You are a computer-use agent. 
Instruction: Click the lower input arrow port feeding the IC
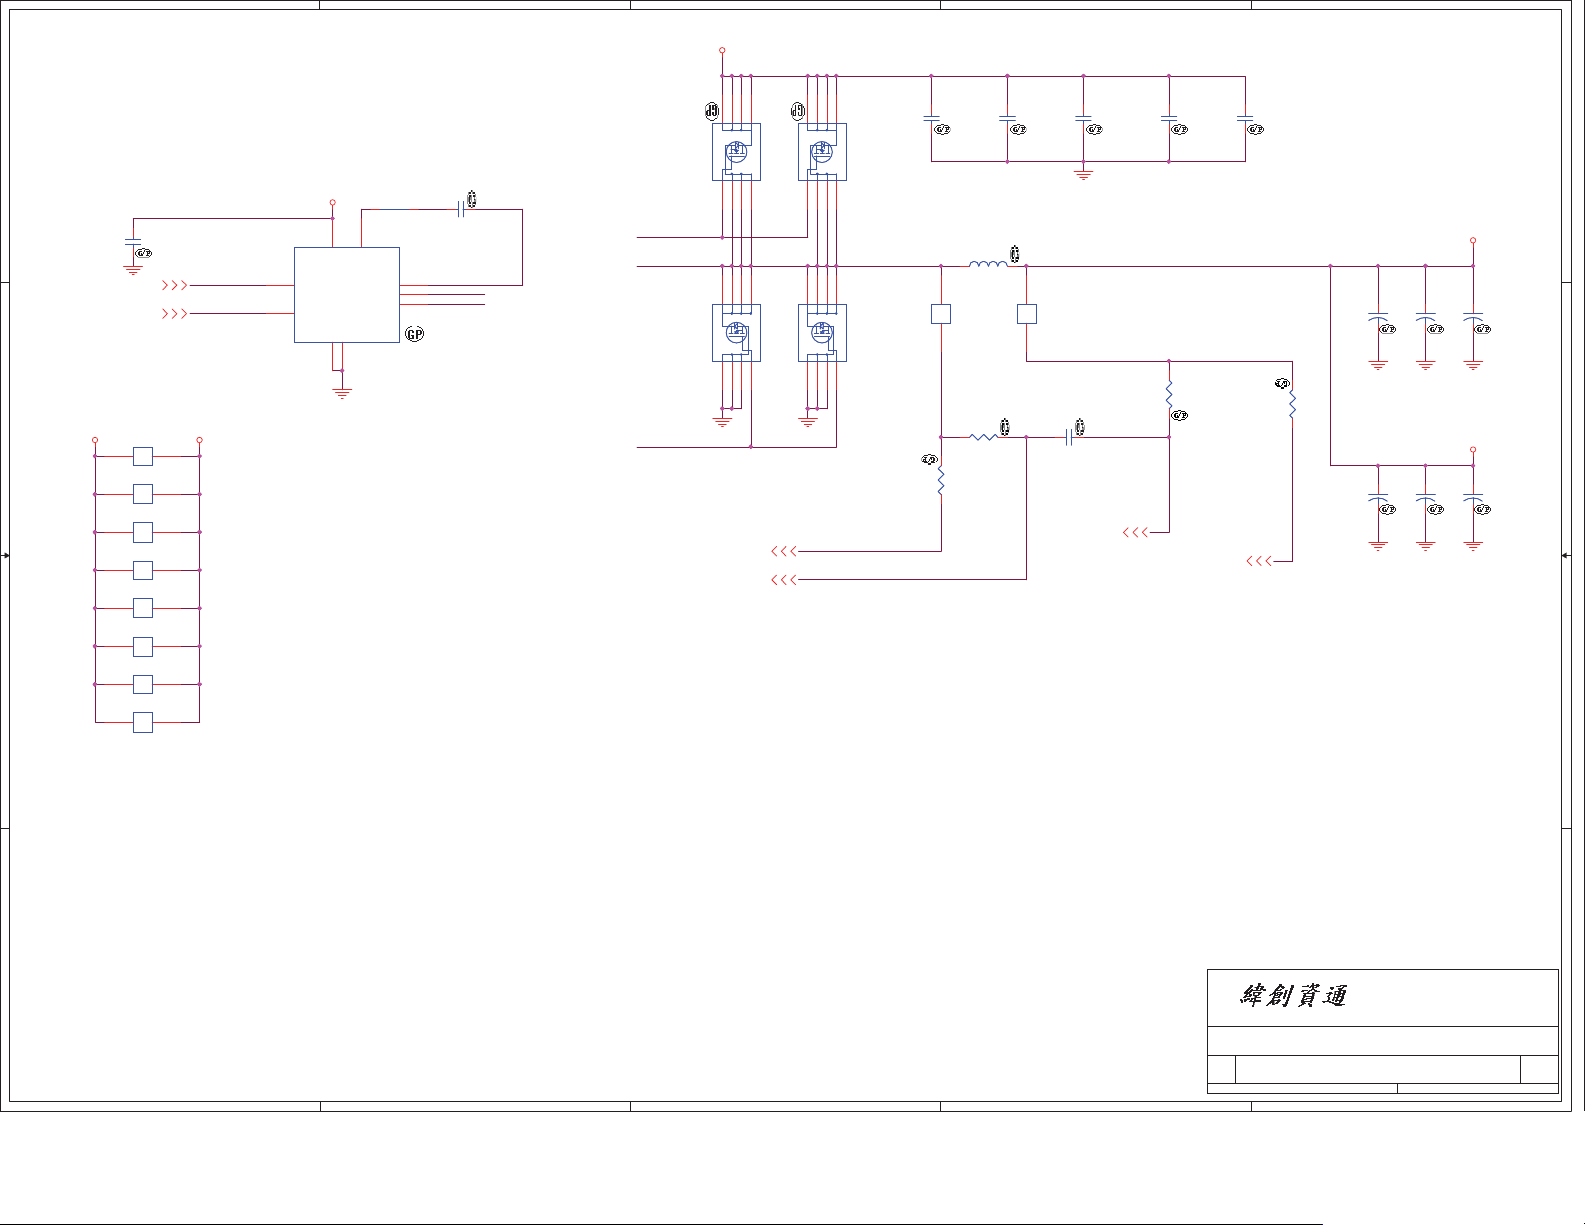pyautogui.click(x=175, y=313)
